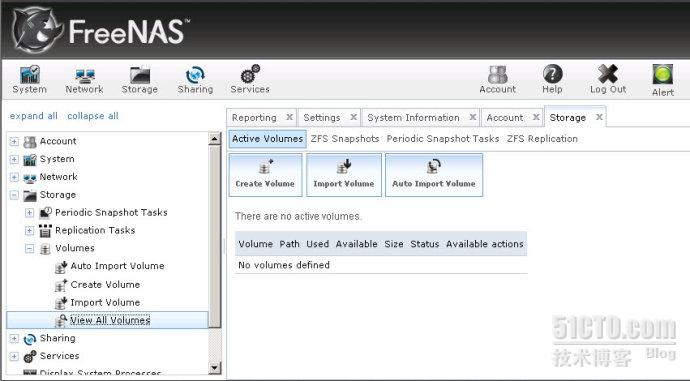Click the green Alert status light
The width and height of the screenshot is (690, 381).
663,74
